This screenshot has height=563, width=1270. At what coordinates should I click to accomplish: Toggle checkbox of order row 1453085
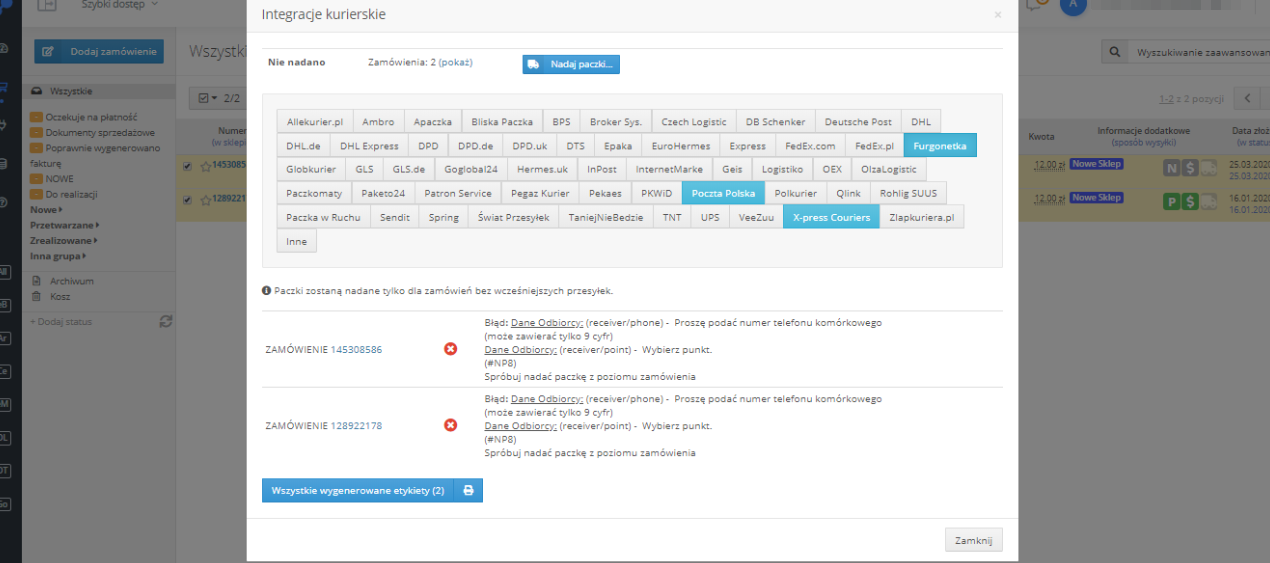point(188,165)
